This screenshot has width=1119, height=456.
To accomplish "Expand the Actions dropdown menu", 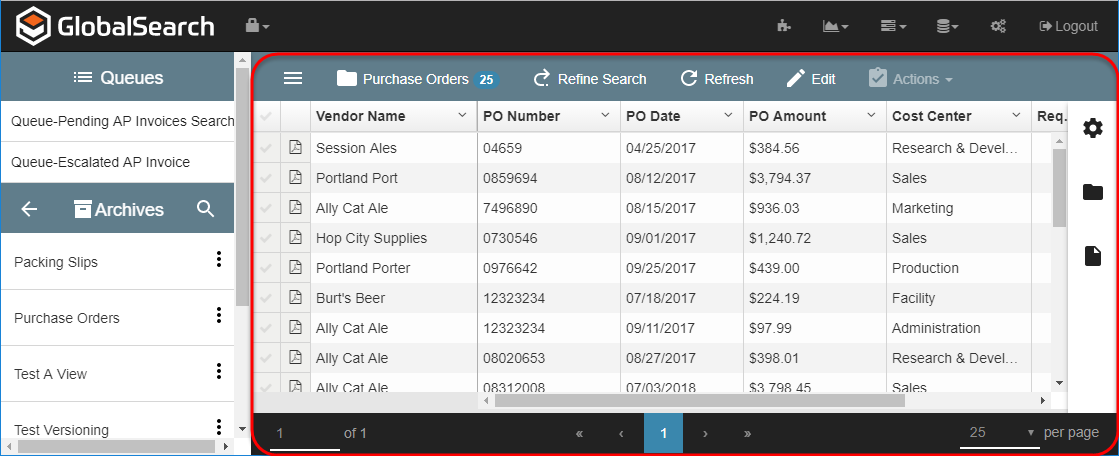I will point(910,79).
